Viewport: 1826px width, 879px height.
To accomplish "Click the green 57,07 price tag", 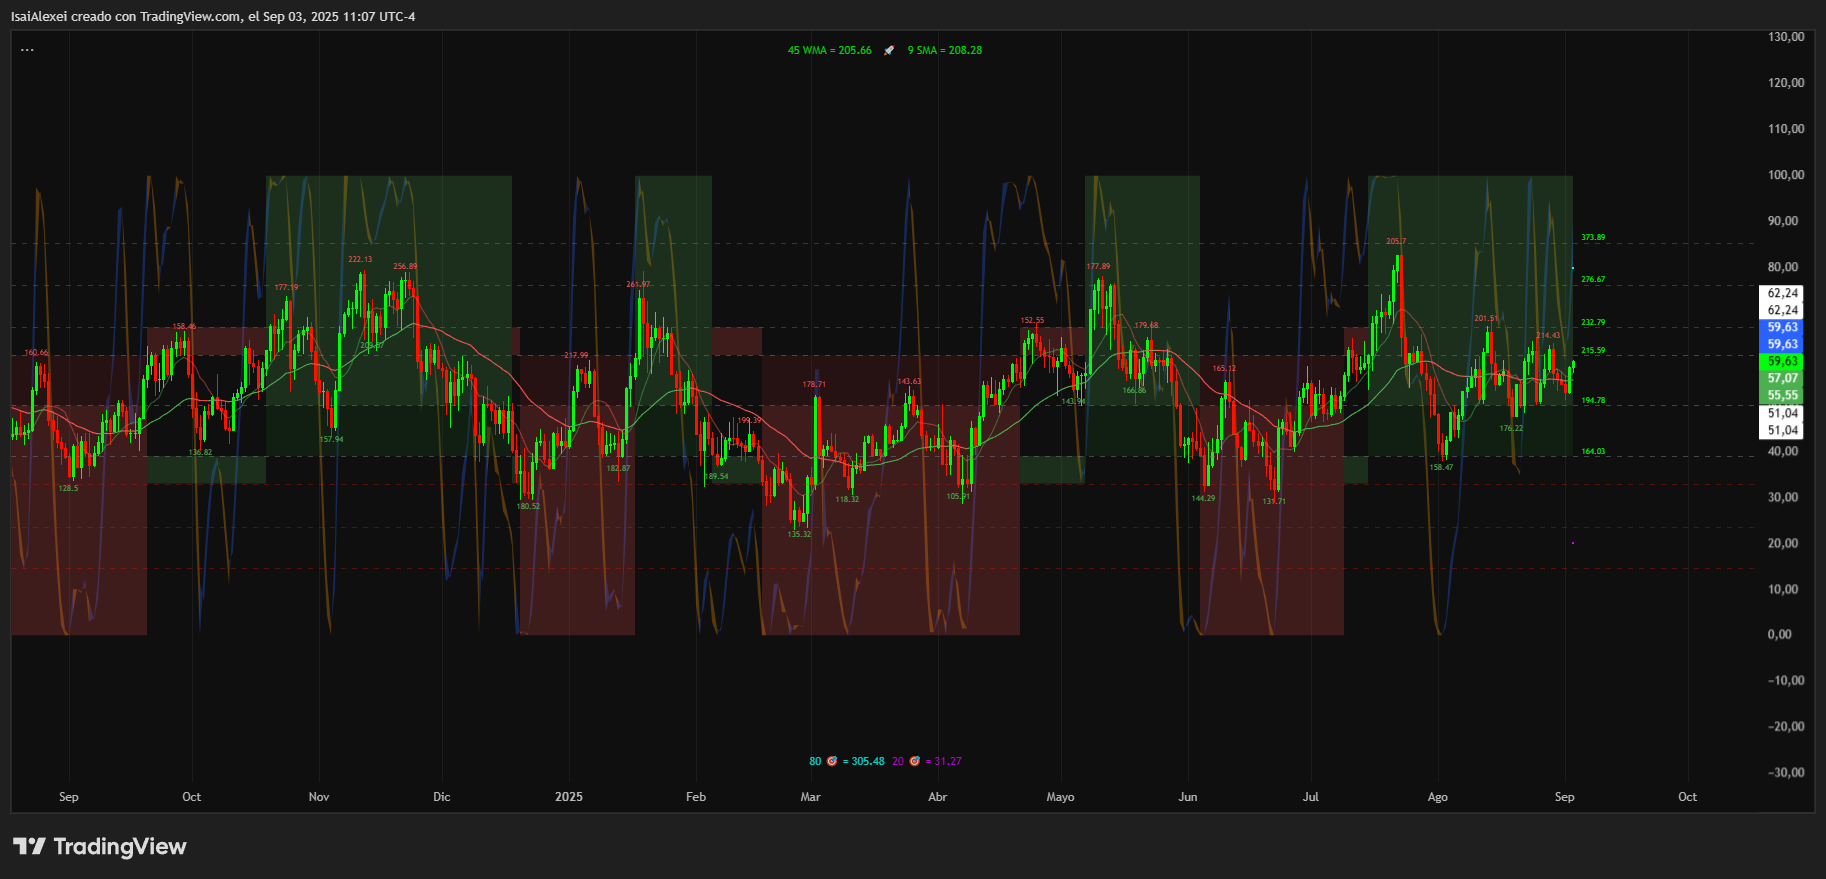I will pos(1782,378).
